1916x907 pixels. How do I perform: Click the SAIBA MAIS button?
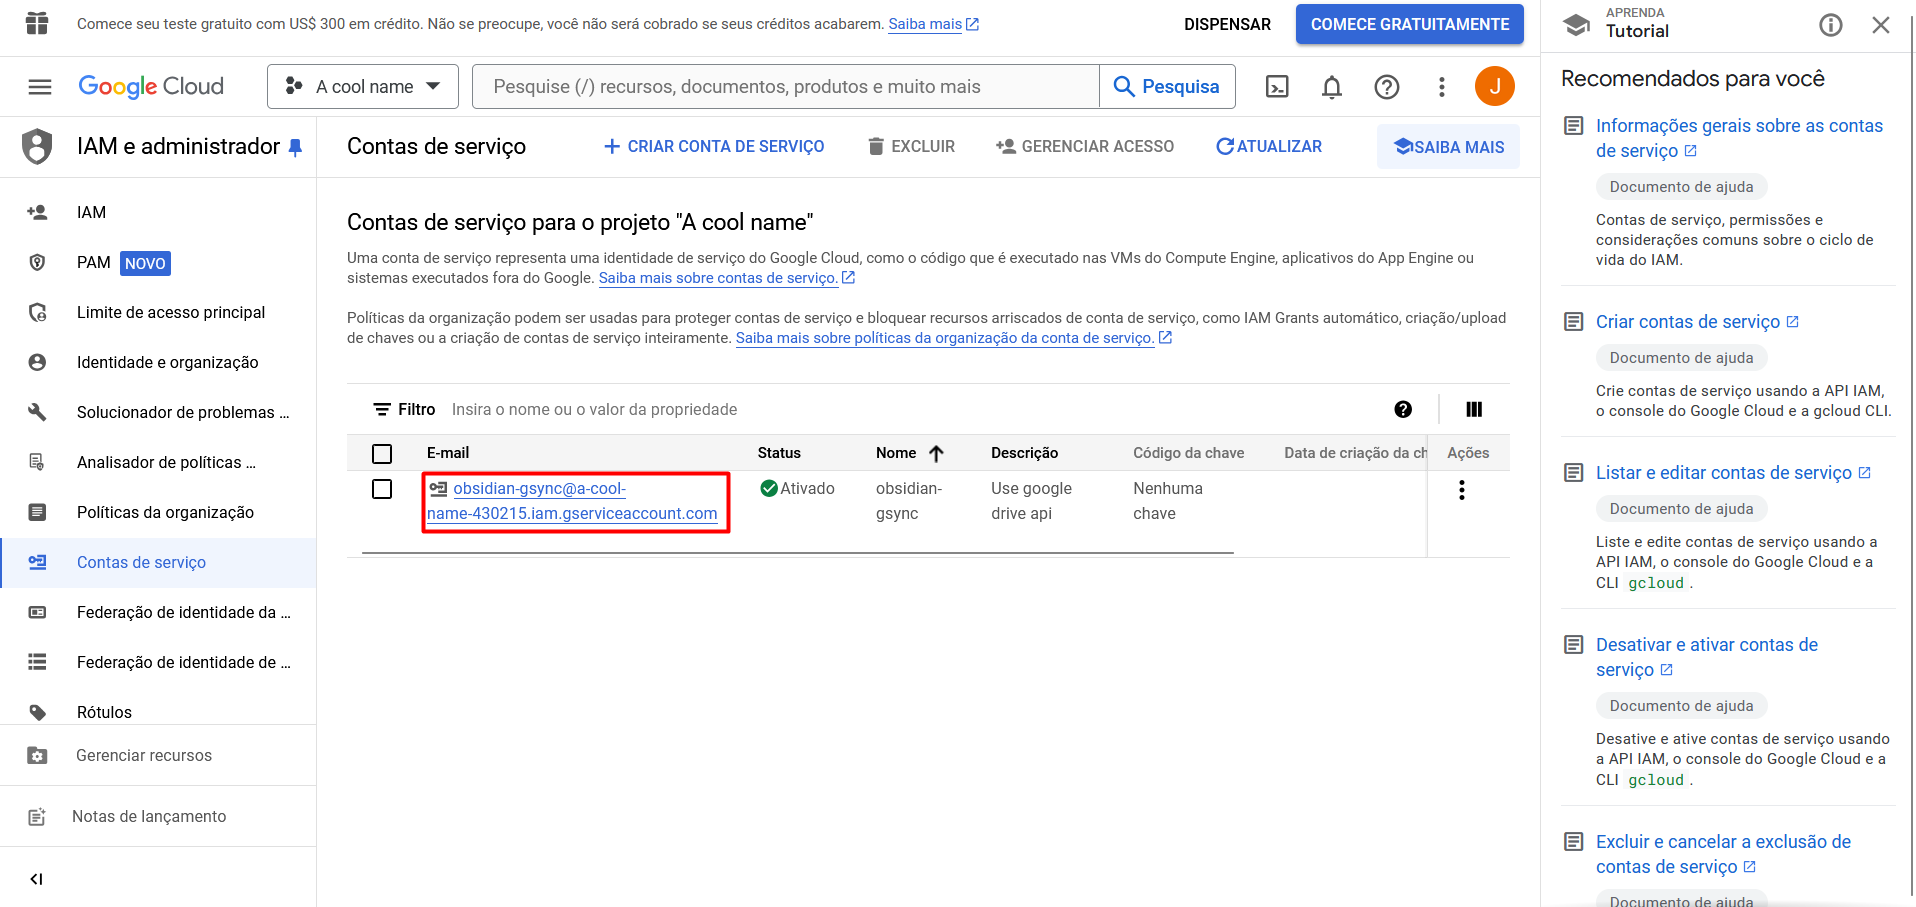pyautogui.click(x=1448, y=147)
